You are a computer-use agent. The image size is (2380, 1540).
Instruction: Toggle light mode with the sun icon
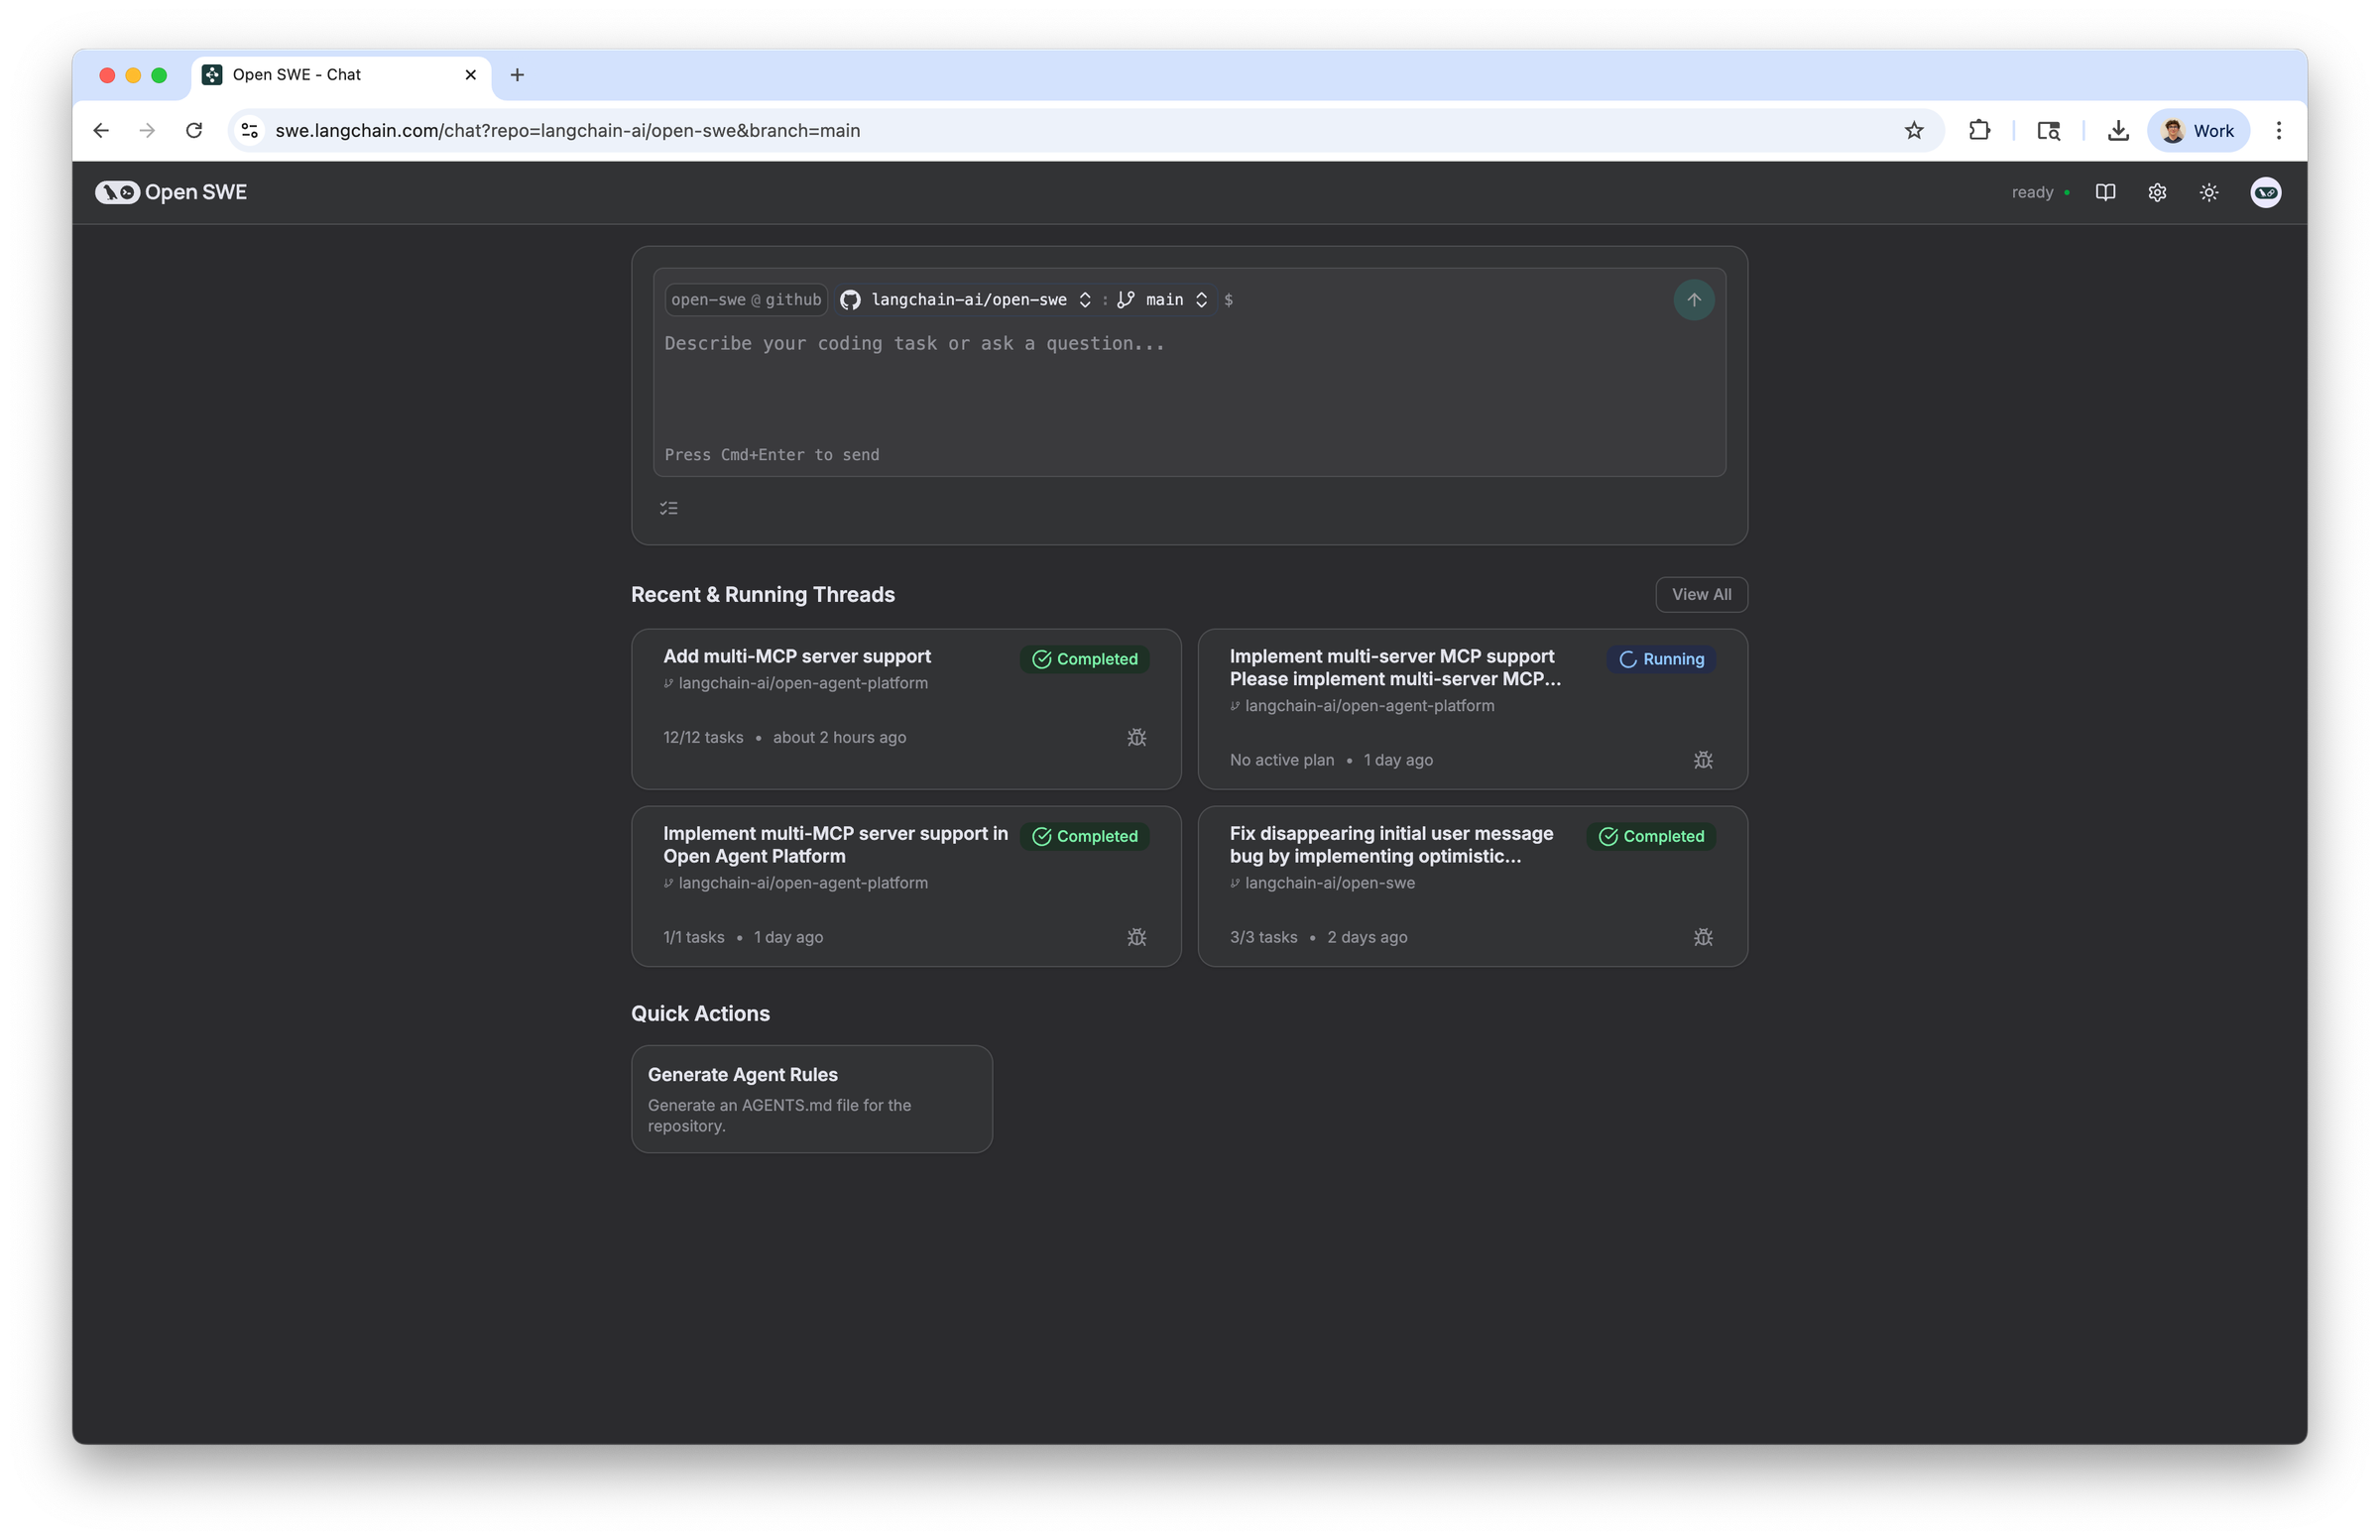point(2209,192)
